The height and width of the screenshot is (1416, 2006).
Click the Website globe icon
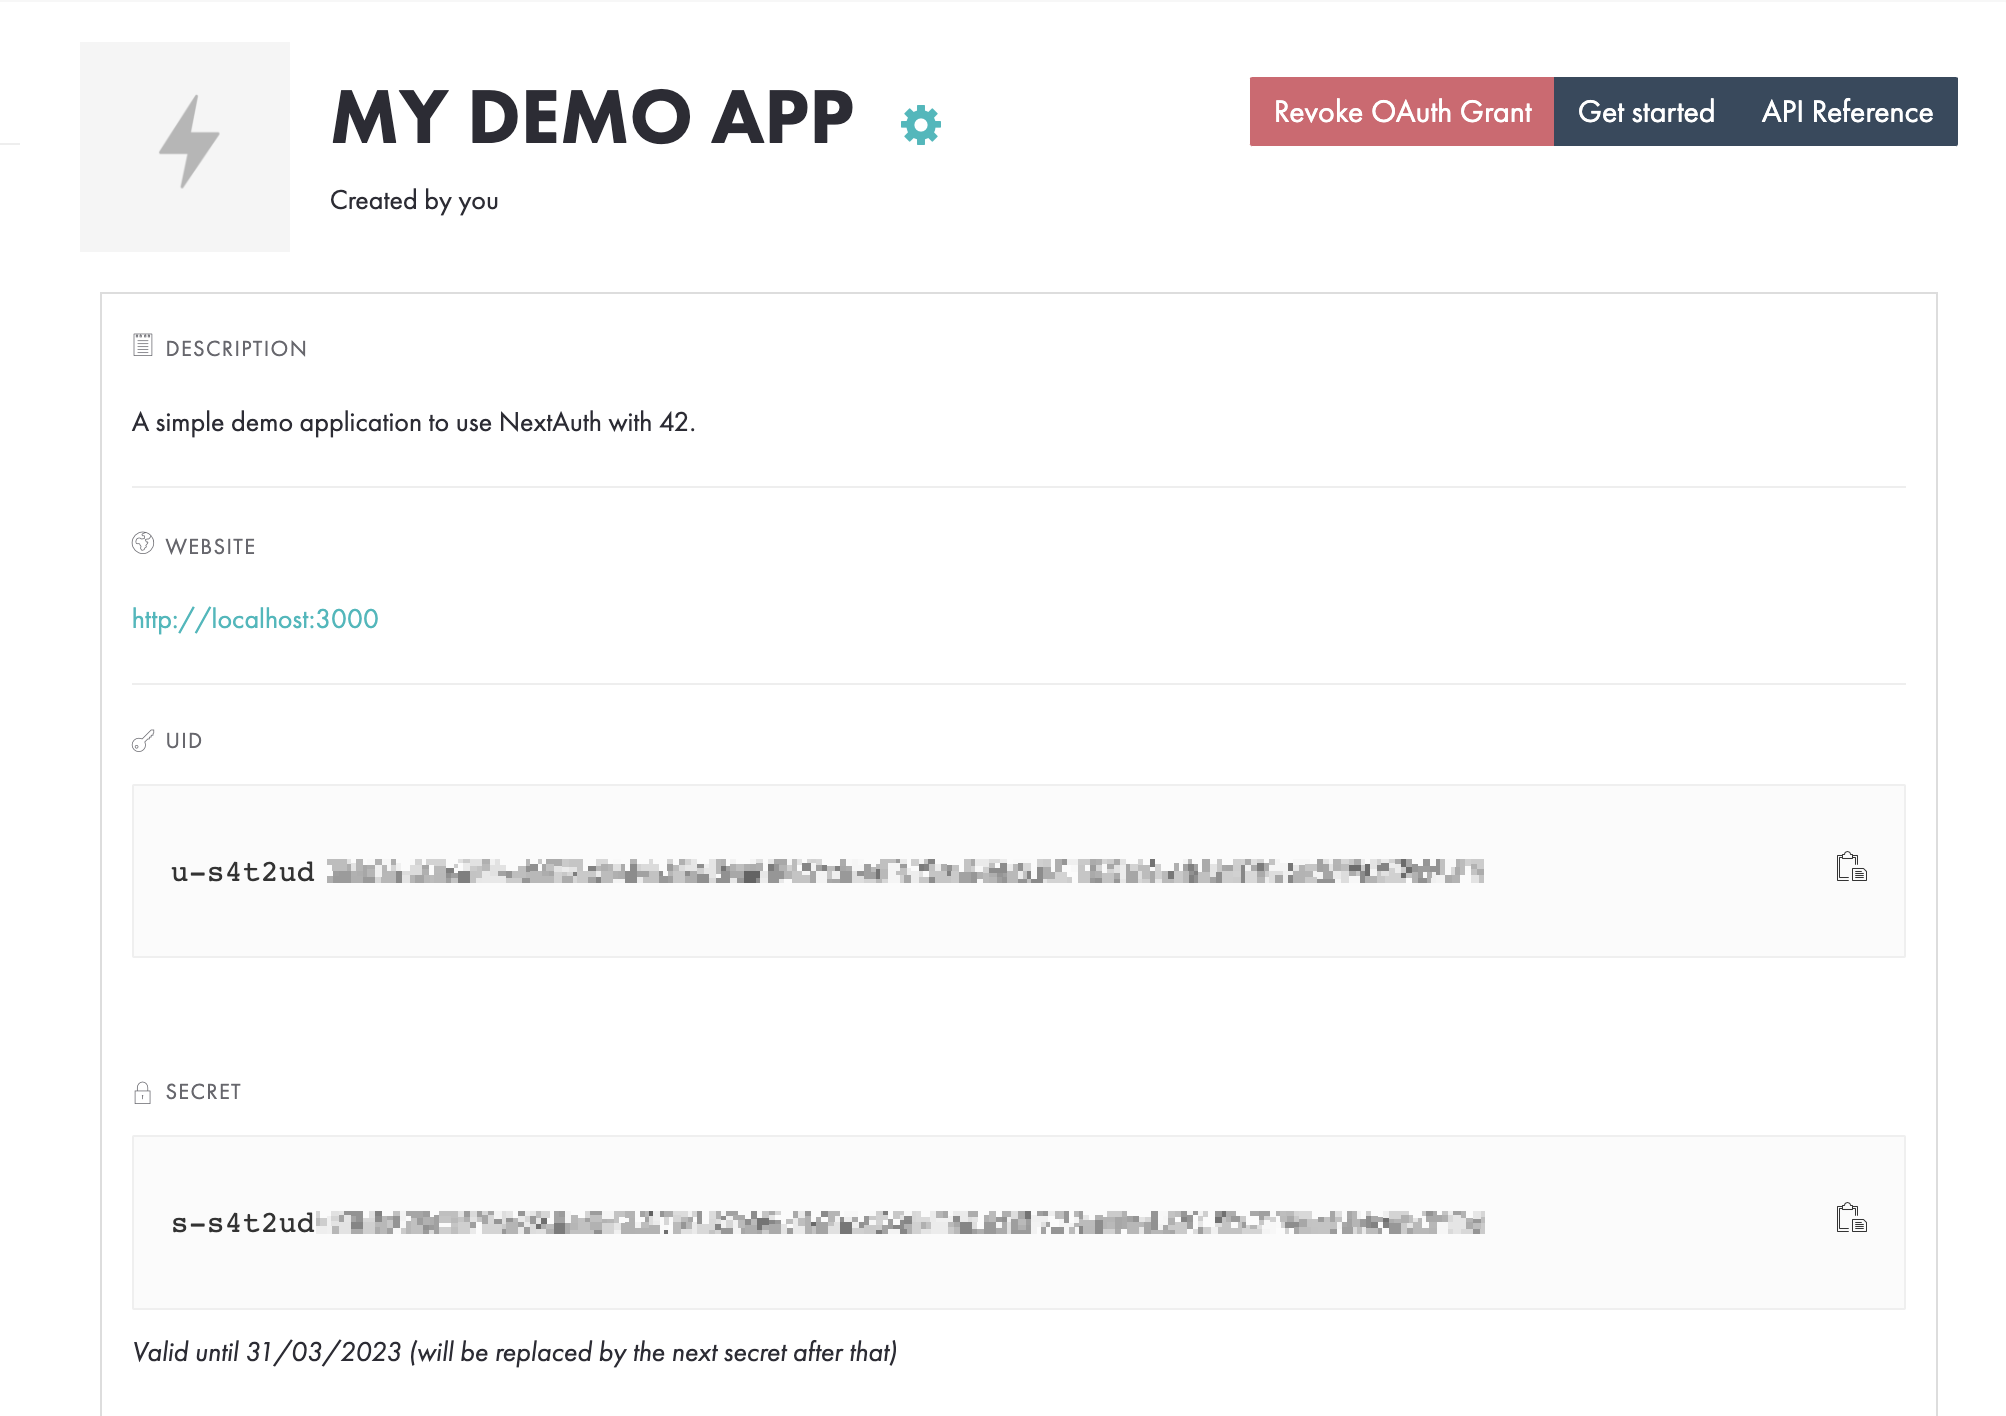tap(143, 543)
